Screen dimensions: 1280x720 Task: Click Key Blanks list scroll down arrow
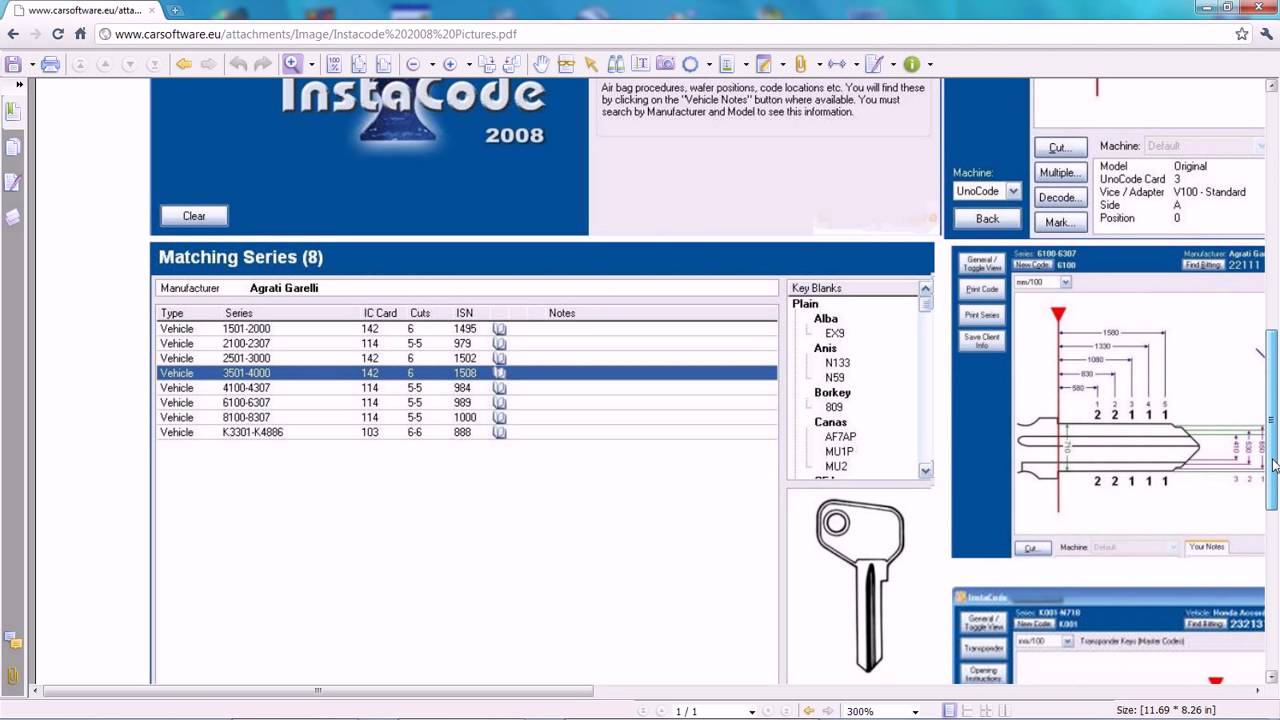pyautogui.click(x=925, y=471)
